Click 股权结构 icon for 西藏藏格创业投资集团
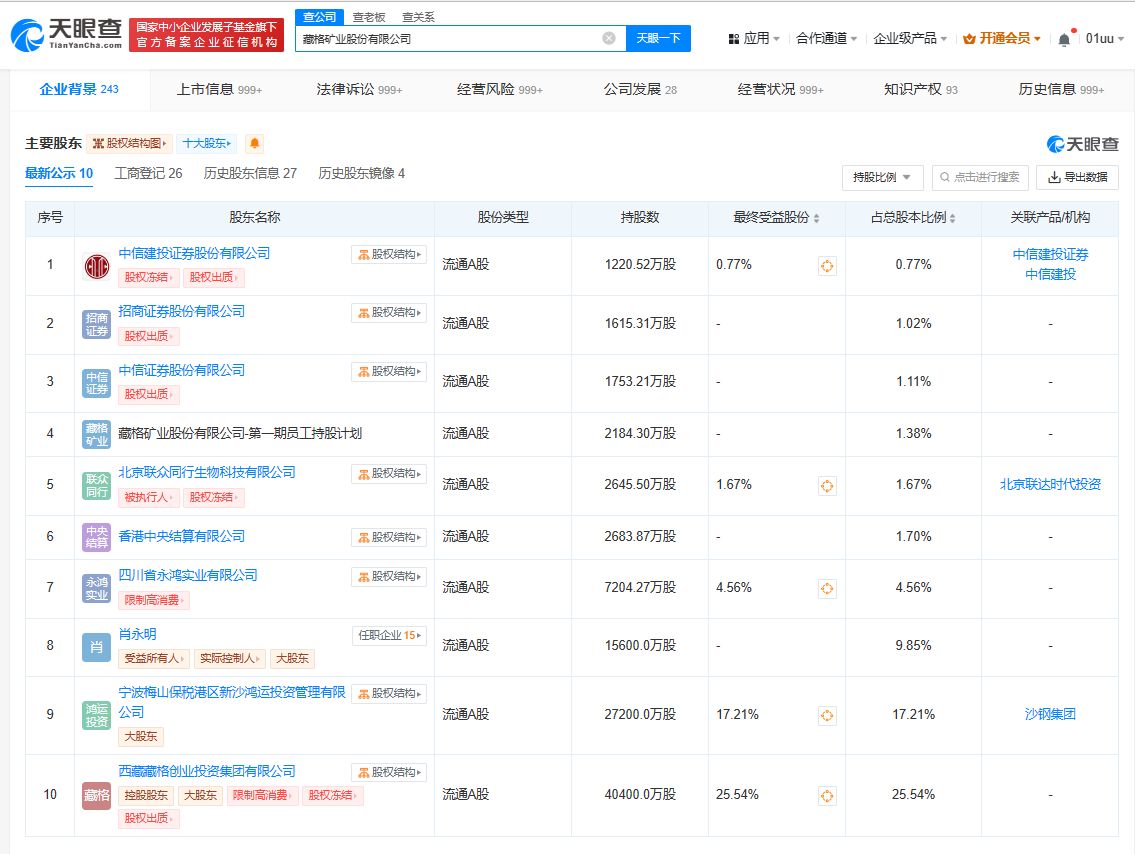The width and height of the screenshot is (1135, 854). pos(389,772)
